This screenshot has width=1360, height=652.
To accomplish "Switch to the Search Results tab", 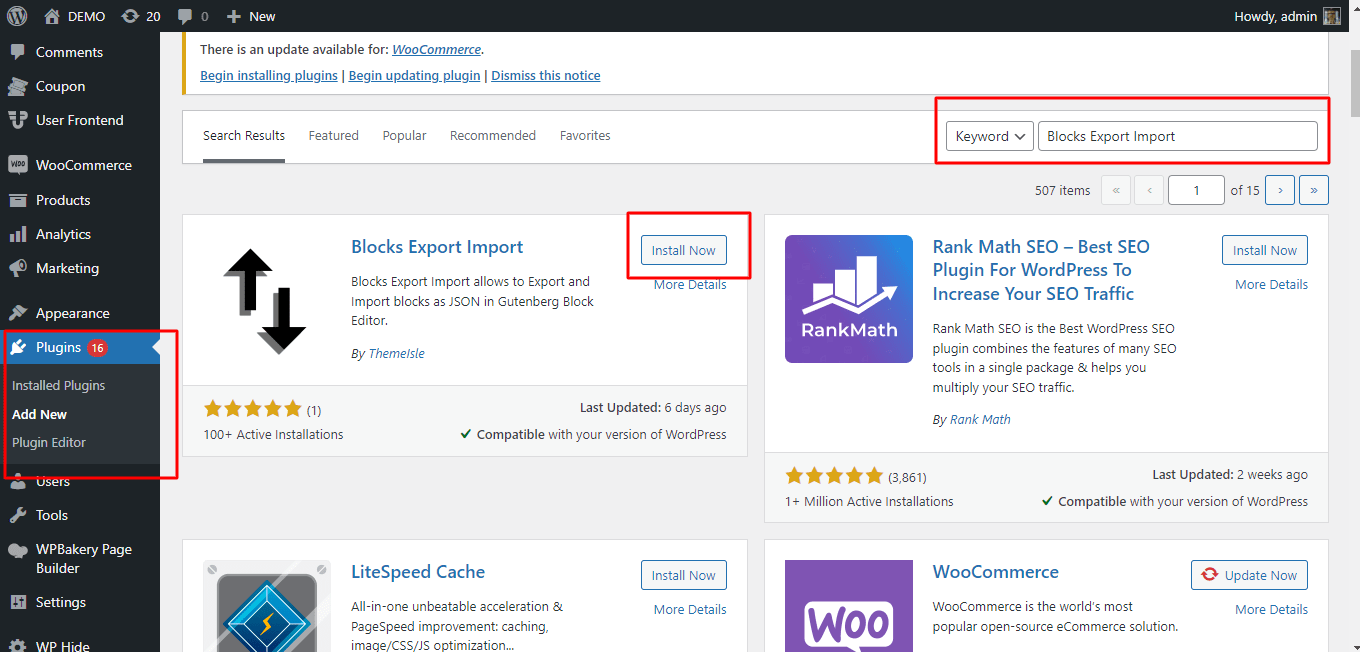I will [x=244, y=136].
